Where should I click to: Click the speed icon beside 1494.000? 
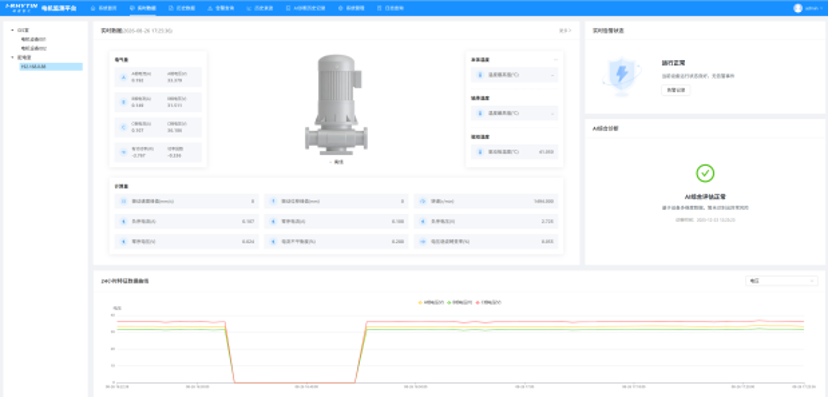422,201
